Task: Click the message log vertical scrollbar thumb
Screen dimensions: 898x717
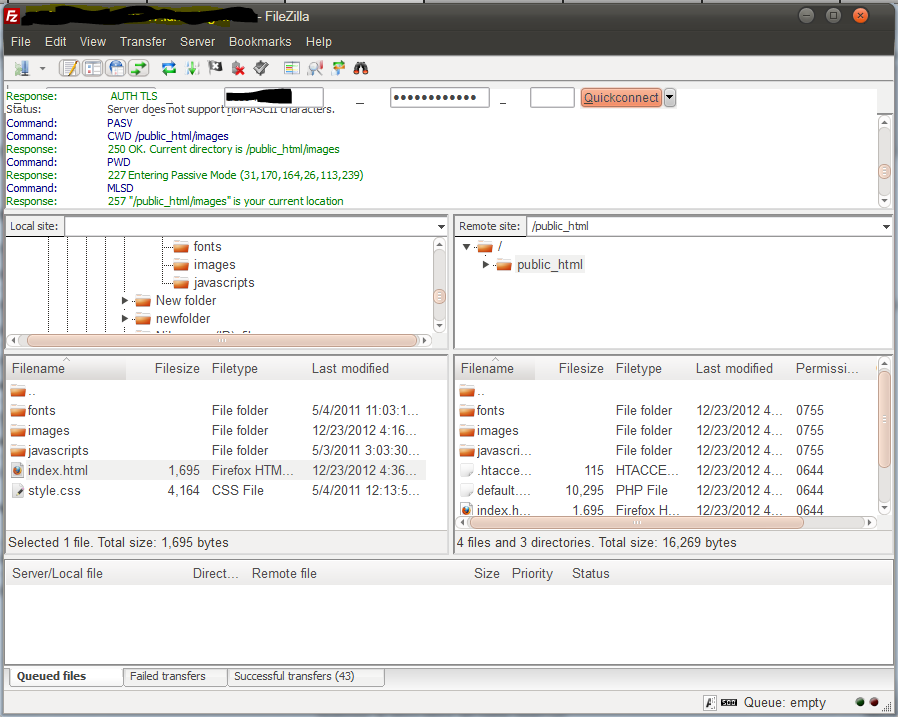Action: click(884, 171)
